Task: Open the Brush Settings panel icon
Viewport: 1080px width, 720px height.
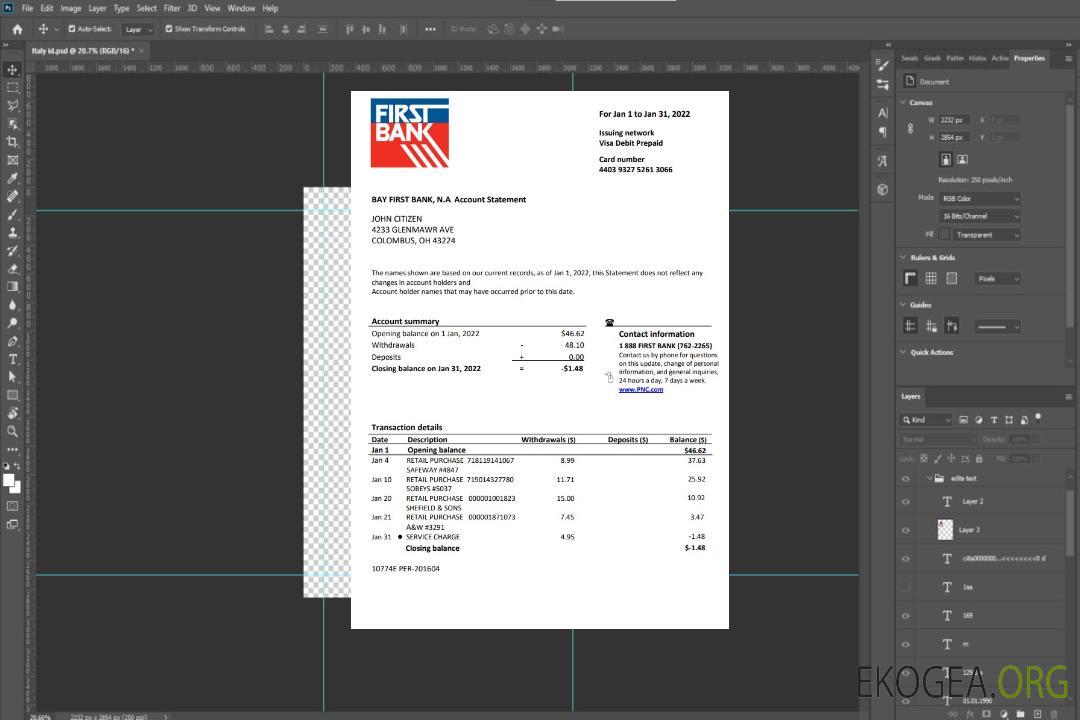Action: pos(883,65)
